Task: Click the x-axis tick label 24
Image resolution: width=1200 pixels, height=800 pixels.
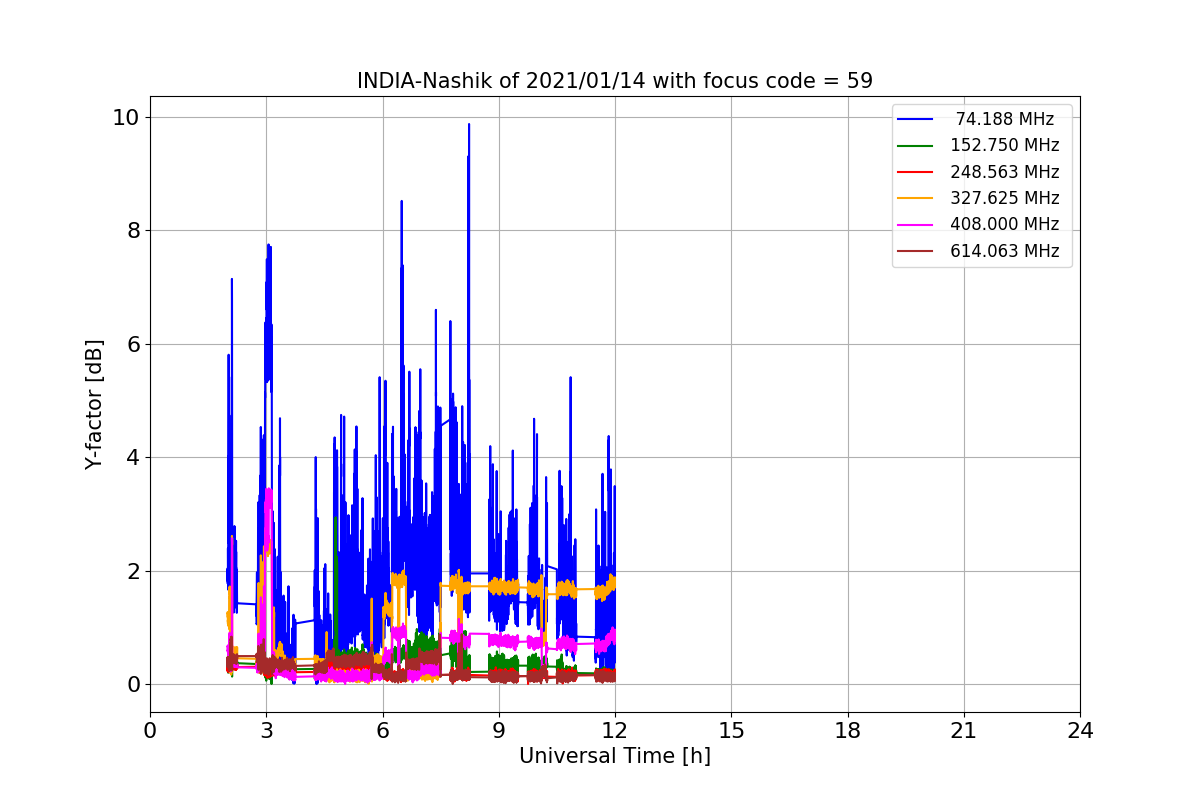Action: [1080, 731]
